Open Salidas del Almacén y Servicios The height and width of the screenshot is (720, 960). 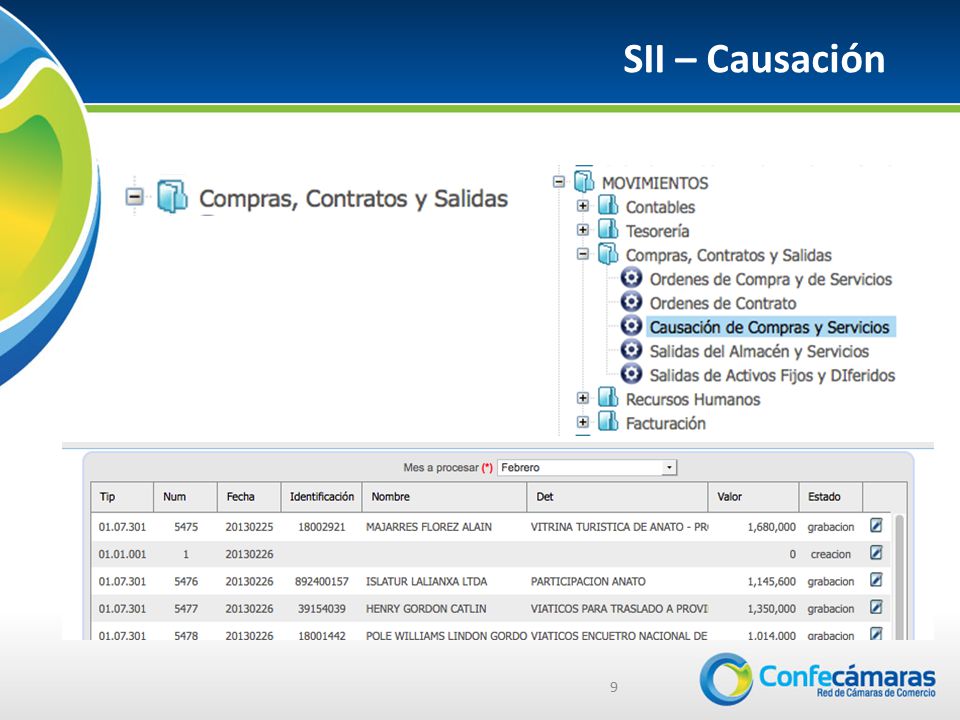click(x=759, y=351)
